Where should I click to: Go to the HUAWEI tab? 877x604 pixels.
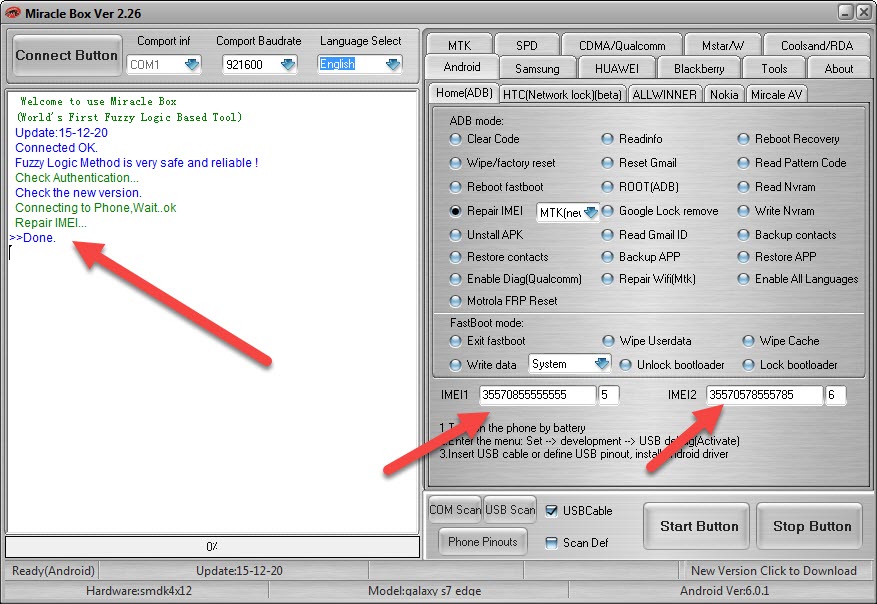click(x=616, y=68)
